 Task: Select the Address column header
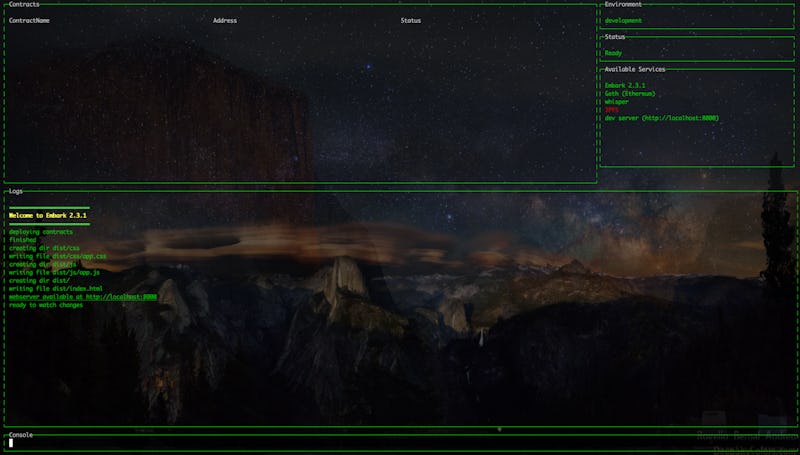pos(225,21)
